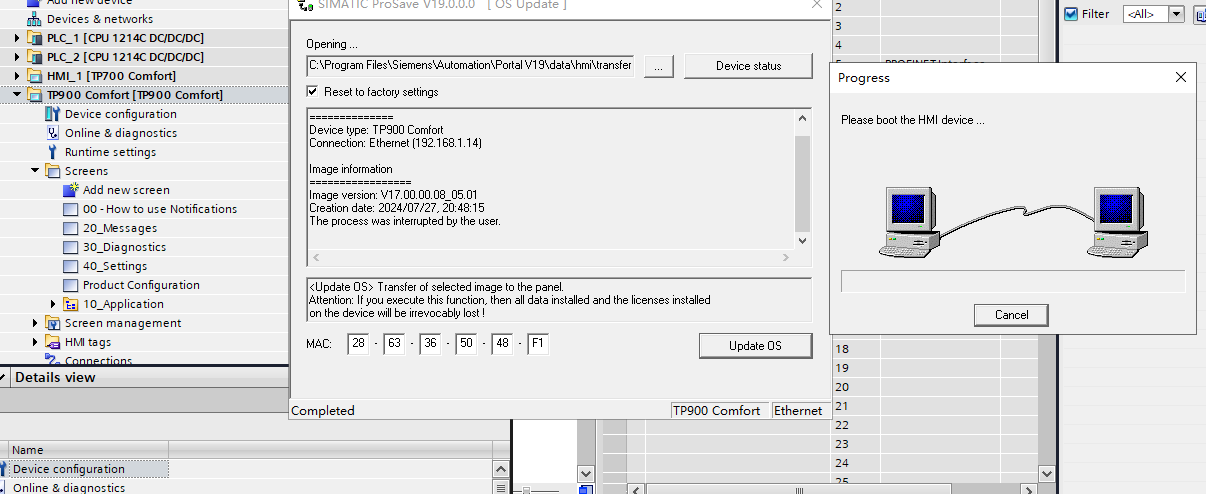Select Product Configuration screen in tree

[141, 285]
